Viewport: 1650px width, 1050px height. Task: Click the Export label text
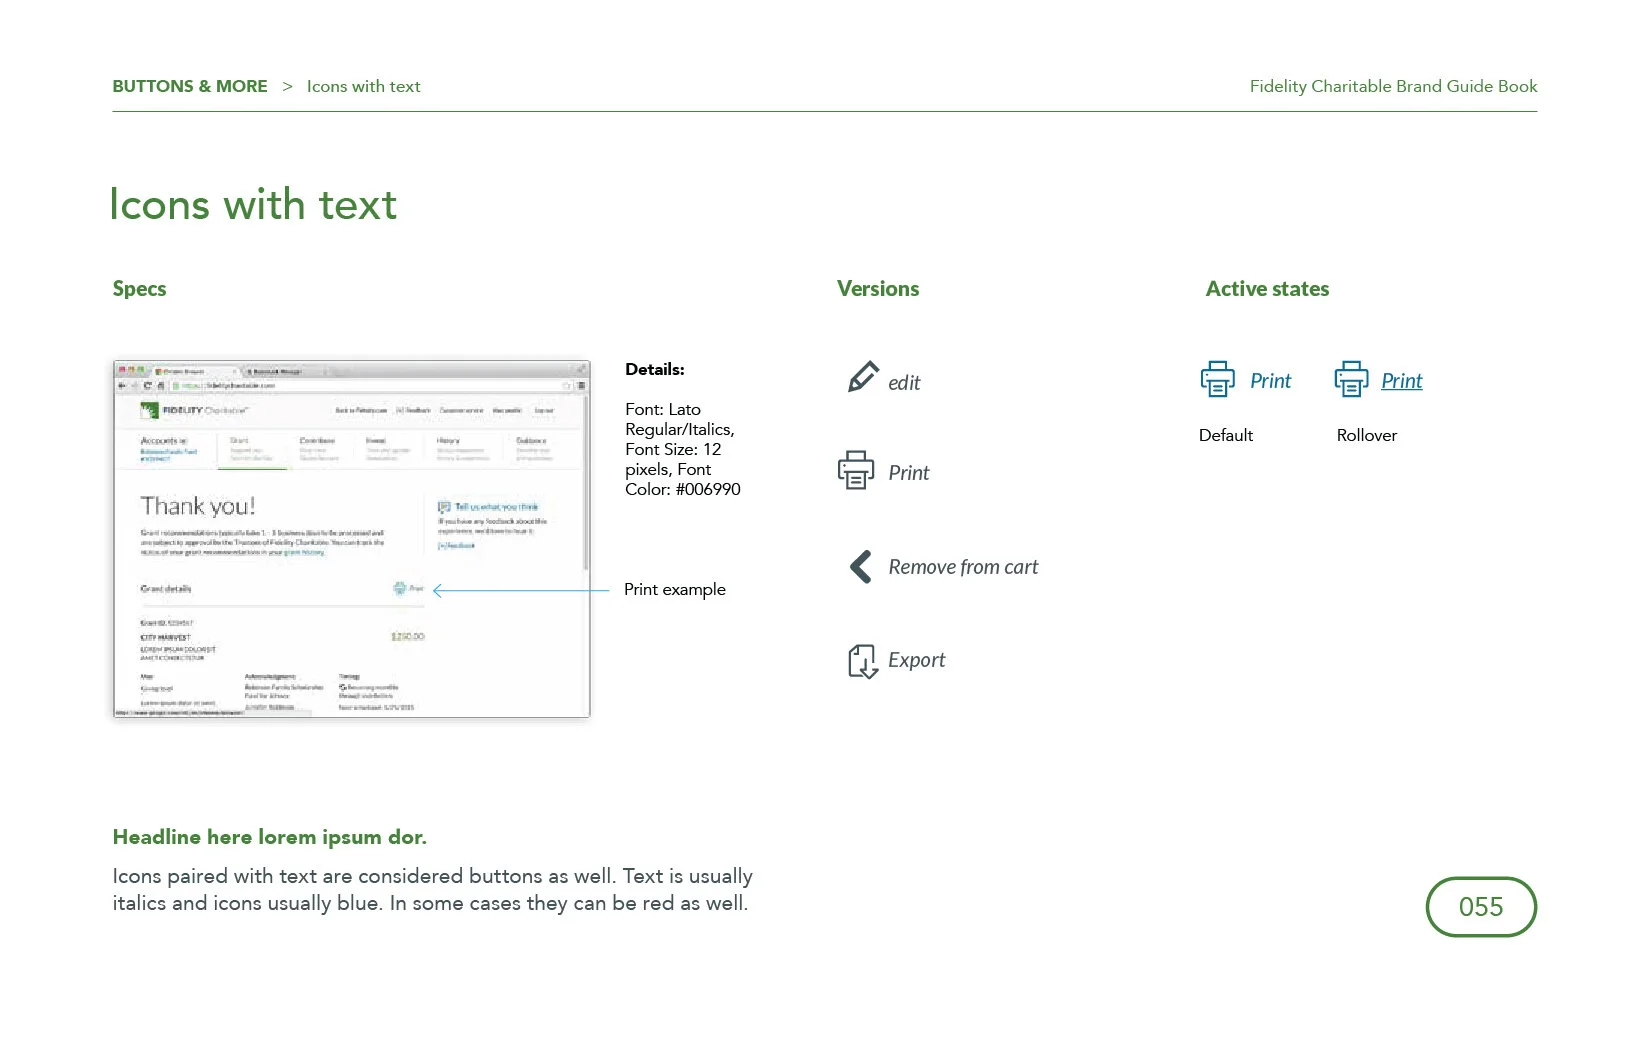point(916,660)
